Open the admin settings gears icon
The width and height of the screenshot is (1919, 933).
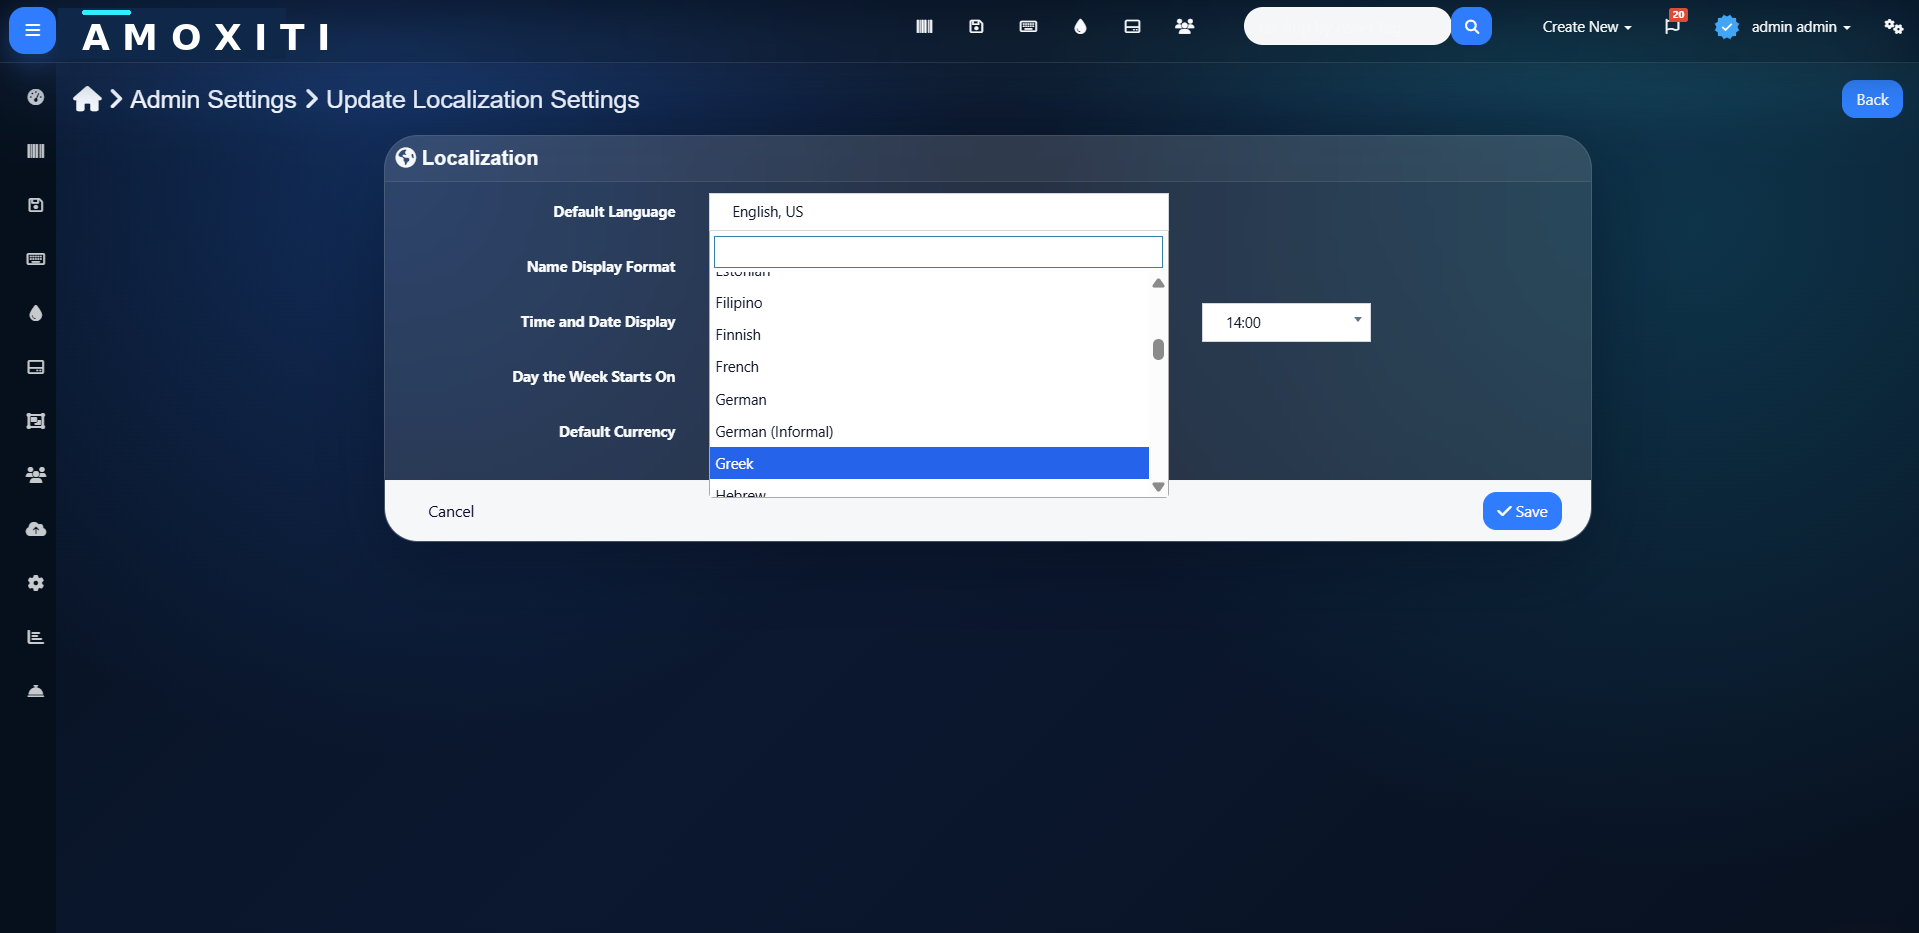click(x=1893, y=27)
